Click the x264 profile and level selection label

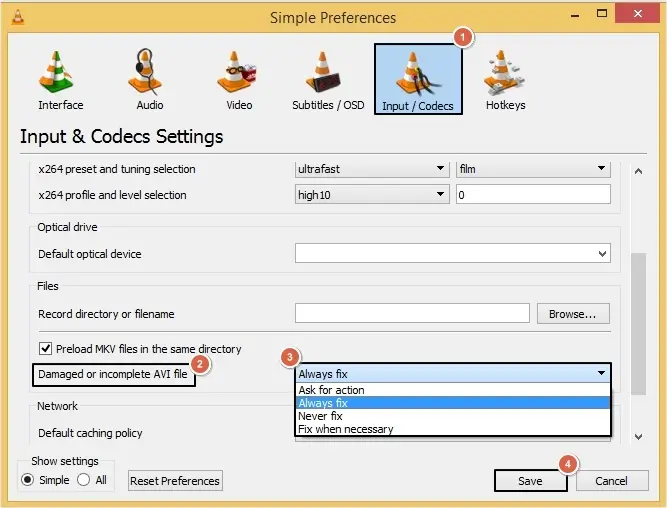(112, 195)
